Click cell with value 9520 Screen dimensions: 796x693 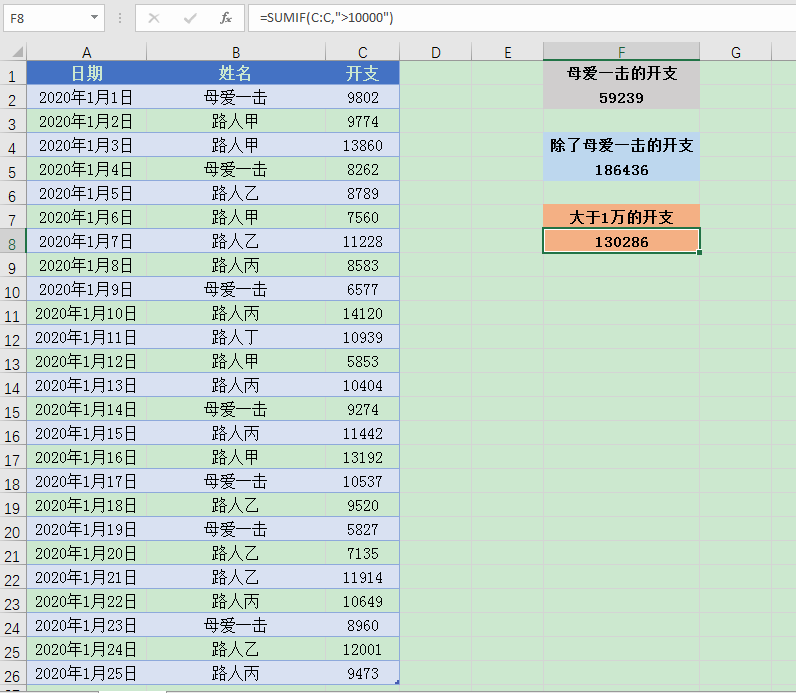click(362, 506)
